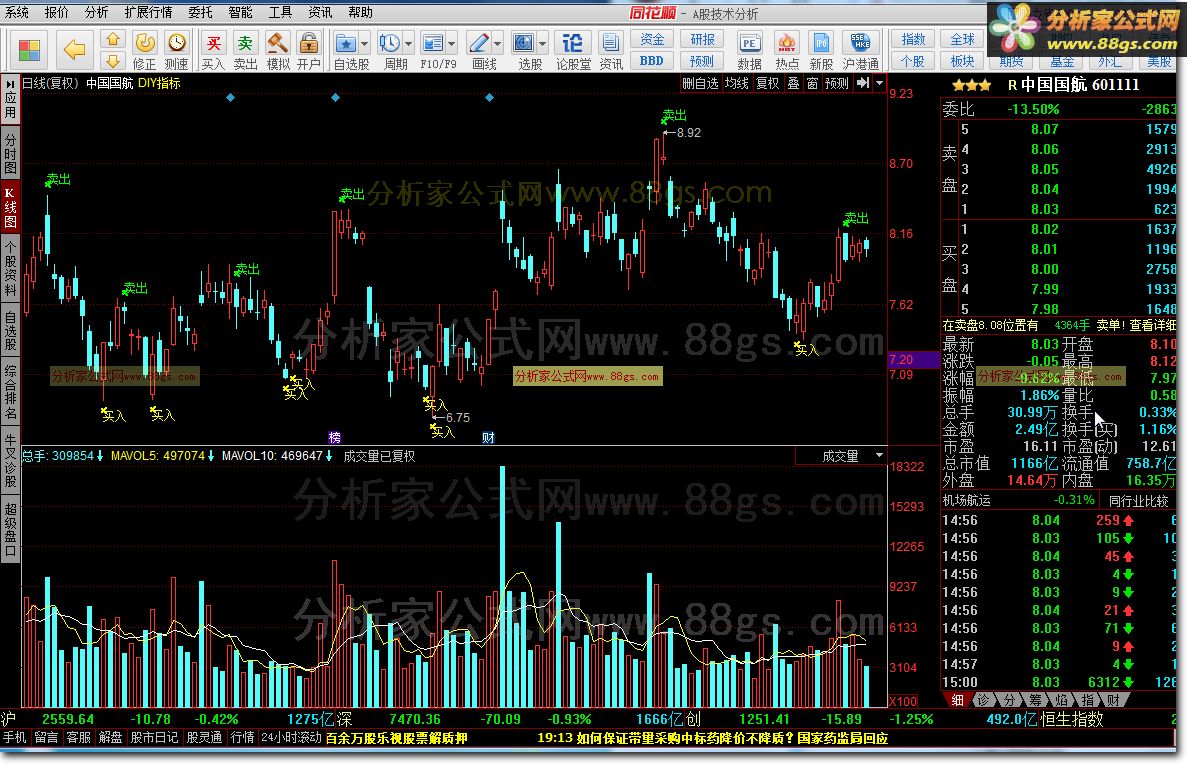Expand the 画线 dropdown arrow
This screenshot has height=765, width=1189.
click(x=497, y=43)
